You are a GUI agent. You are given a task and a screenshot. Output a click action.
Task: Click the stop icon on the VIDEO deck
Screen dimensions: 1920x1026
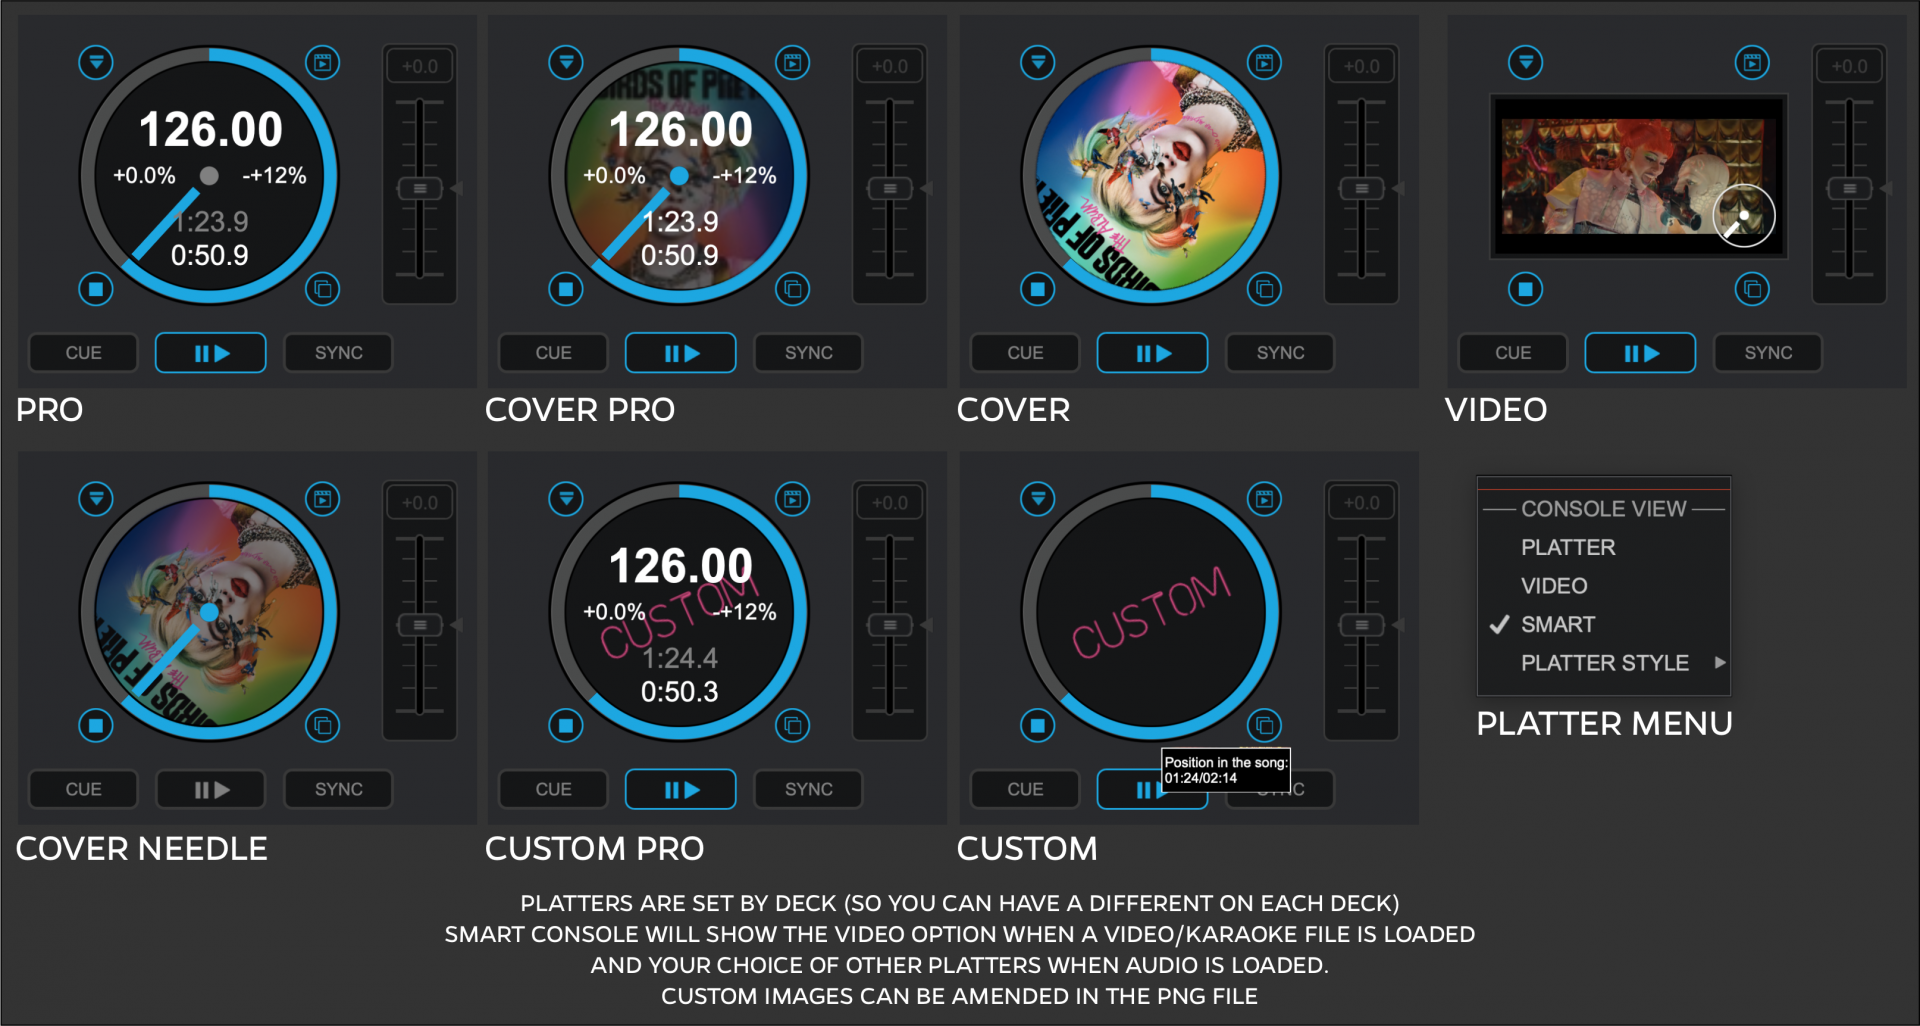pyautogui.click(x=1525, y=290)
